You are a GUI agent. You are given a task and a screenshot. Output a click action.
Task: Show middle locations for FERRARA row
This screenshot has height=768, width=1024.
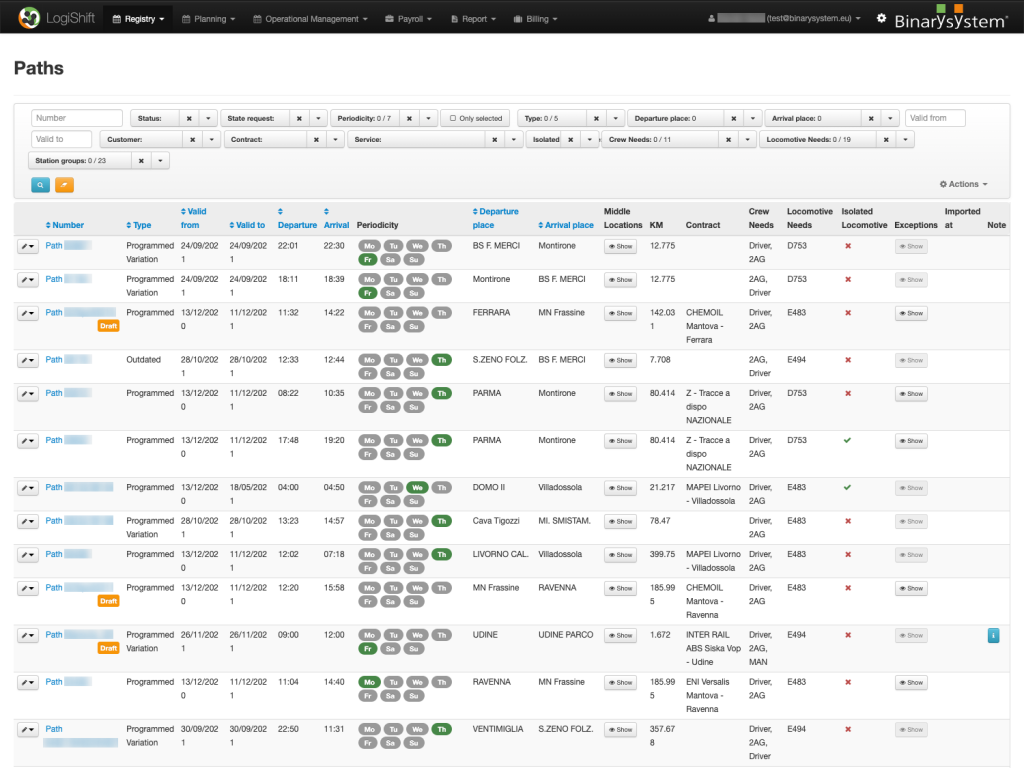coord(620,313)
